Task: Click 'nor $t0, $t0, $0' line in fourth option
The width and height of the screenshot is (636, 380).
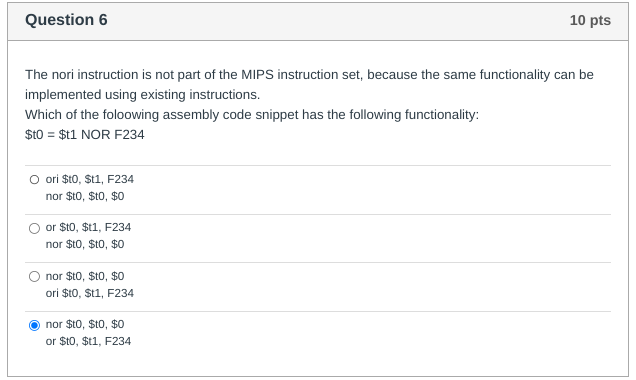Action: [85, 324]
